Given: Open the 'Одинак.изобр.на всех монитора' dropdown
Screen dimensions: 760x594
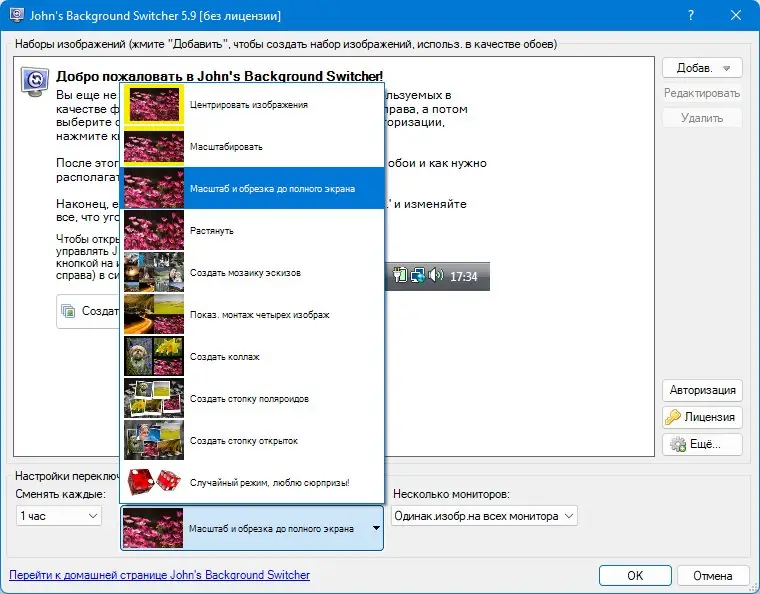Looking at the screenshot, I should [x=484, y=516].
